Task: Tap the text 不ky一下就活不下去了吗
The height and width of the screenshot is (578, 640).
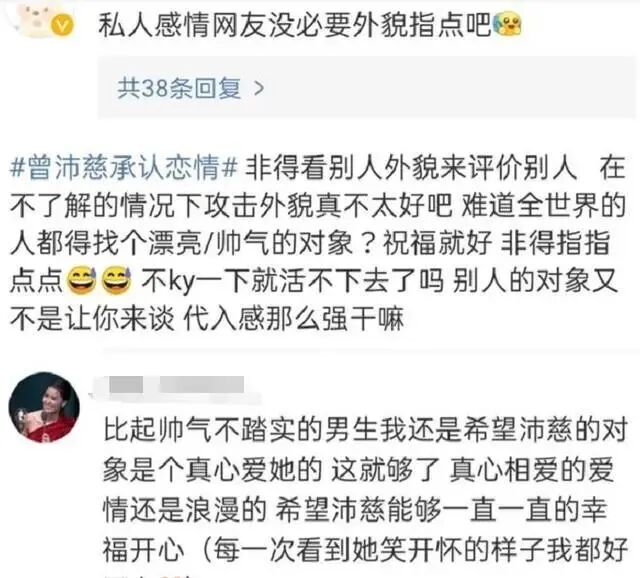Action: (292, 281)
